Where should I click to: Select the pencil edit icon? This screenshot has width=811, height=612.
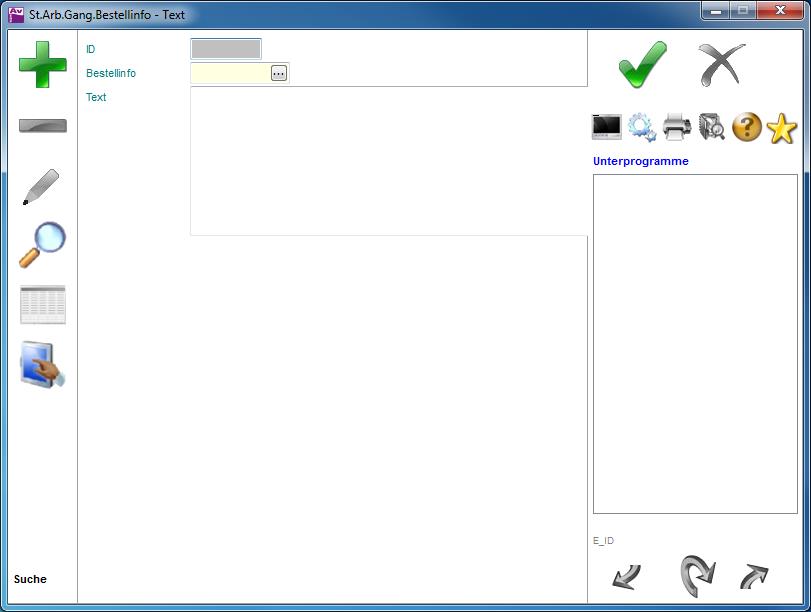(41, 187)
